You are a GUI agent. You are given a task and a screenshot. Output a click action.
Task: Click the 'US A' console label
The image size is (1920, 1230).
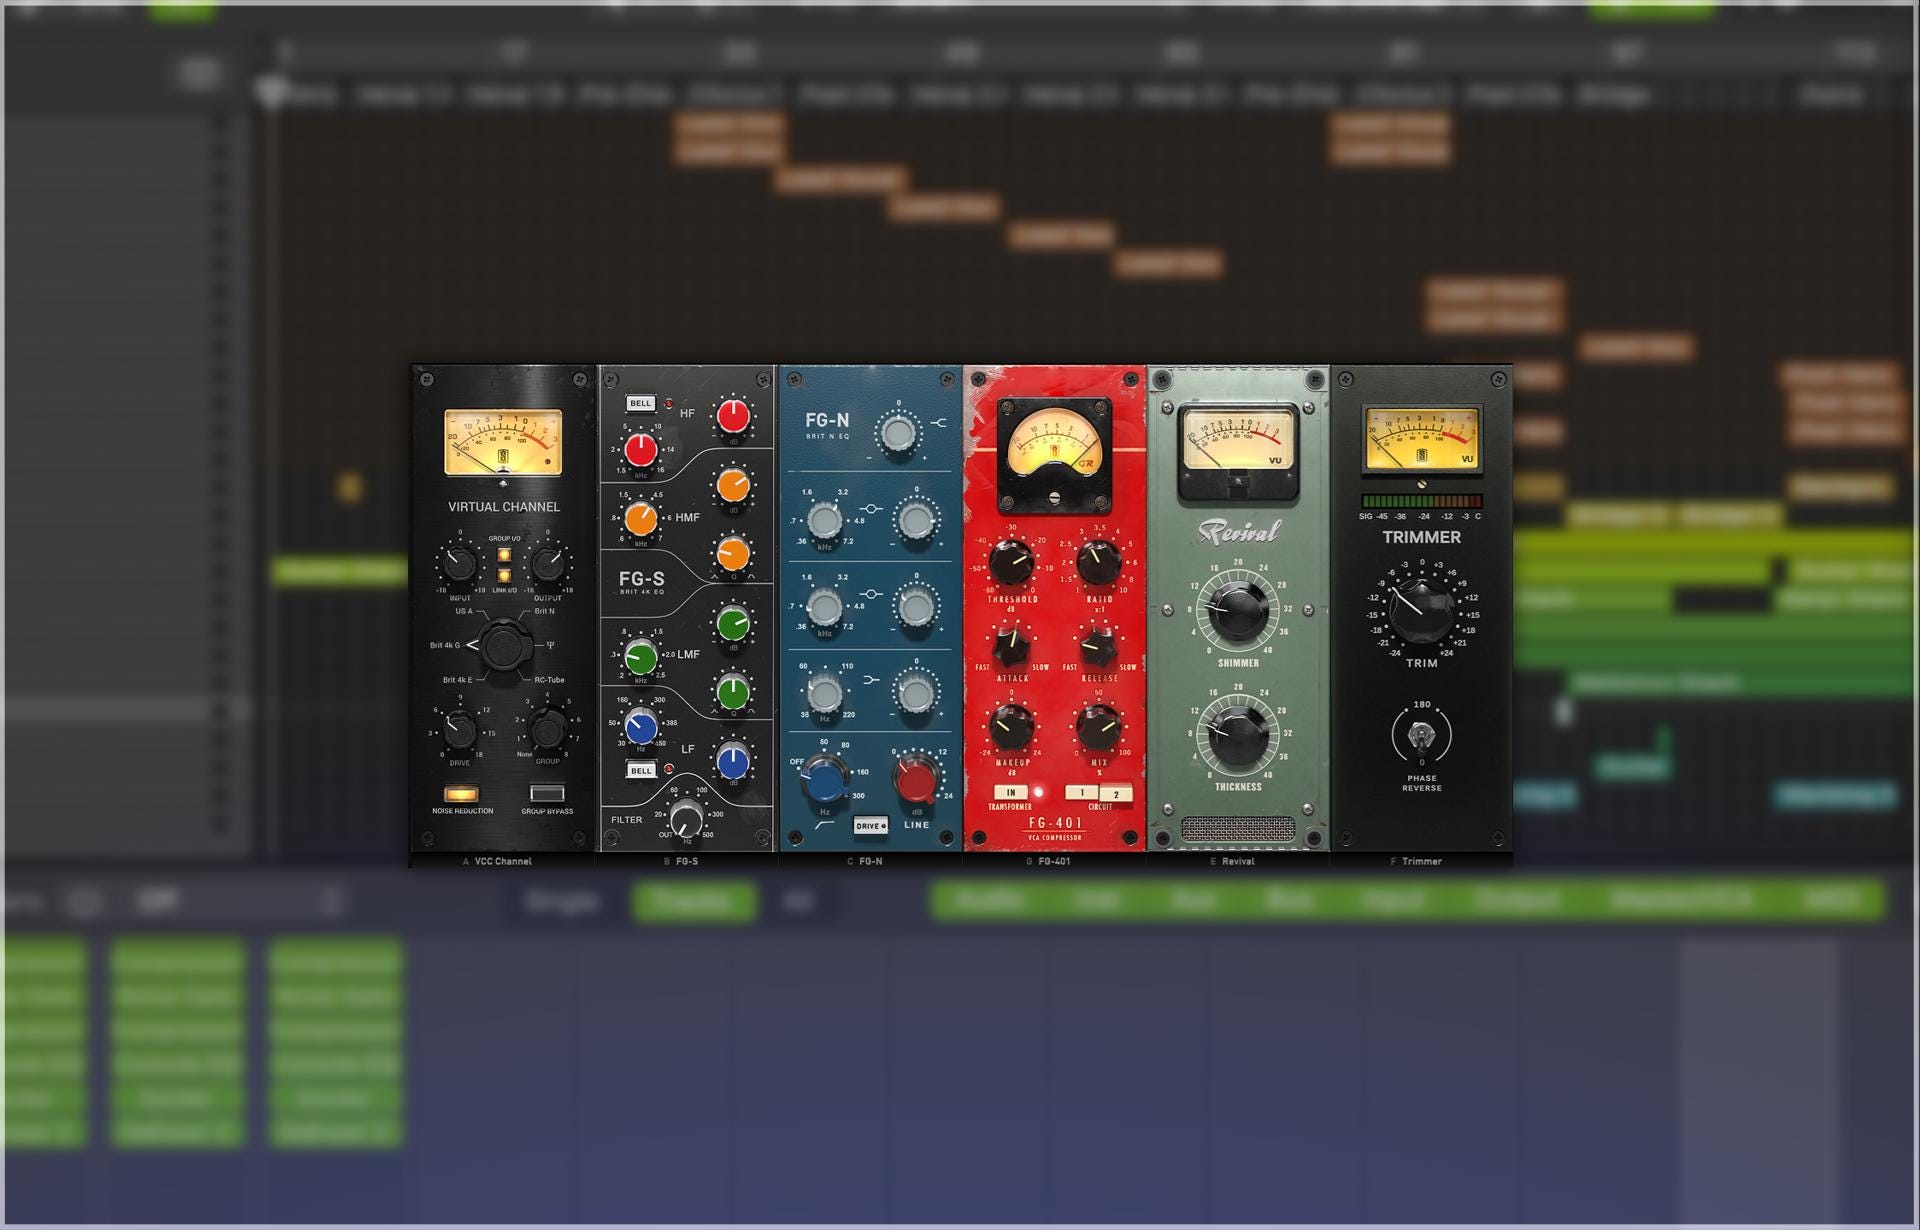pyautogui.click(x=464, y=611)
